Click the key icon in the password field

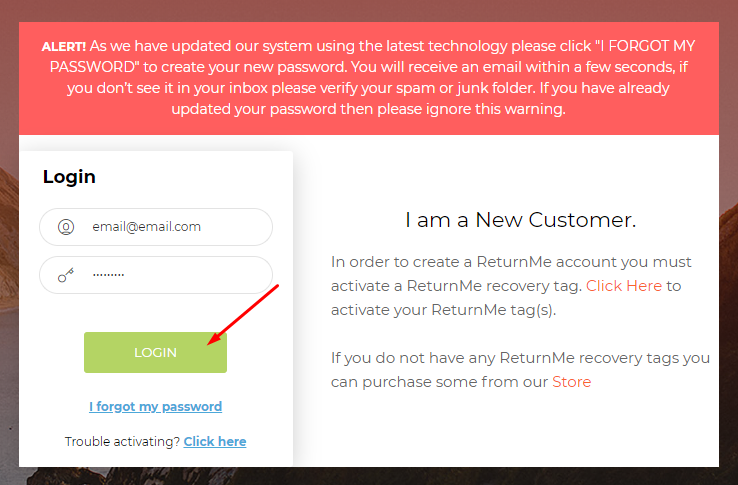click(66, 275)
